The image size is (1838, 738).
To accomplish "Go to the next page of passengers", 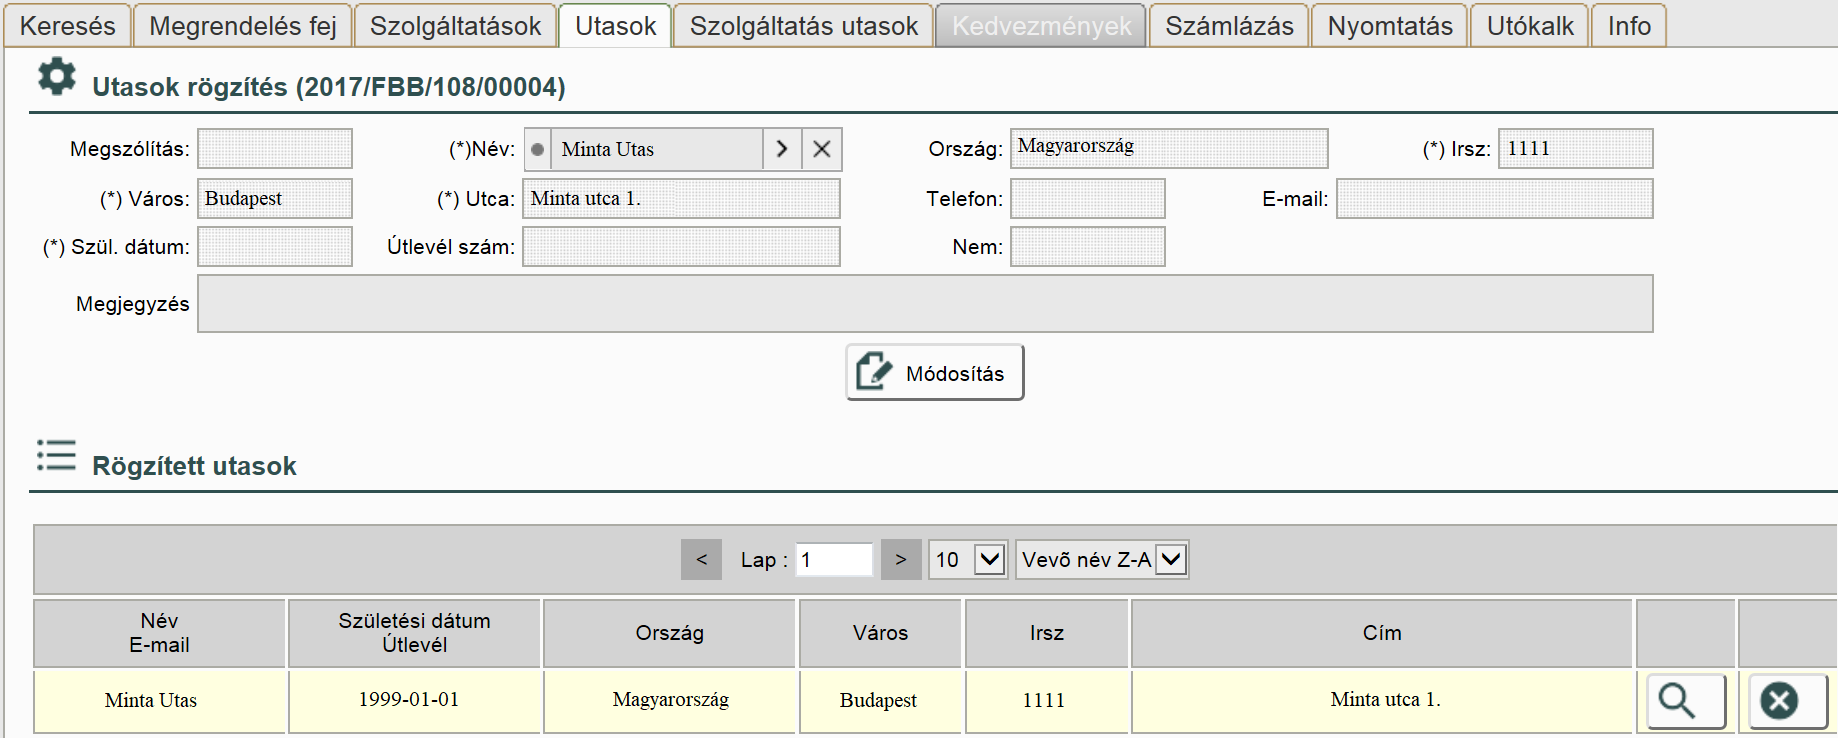I will 900,560.
